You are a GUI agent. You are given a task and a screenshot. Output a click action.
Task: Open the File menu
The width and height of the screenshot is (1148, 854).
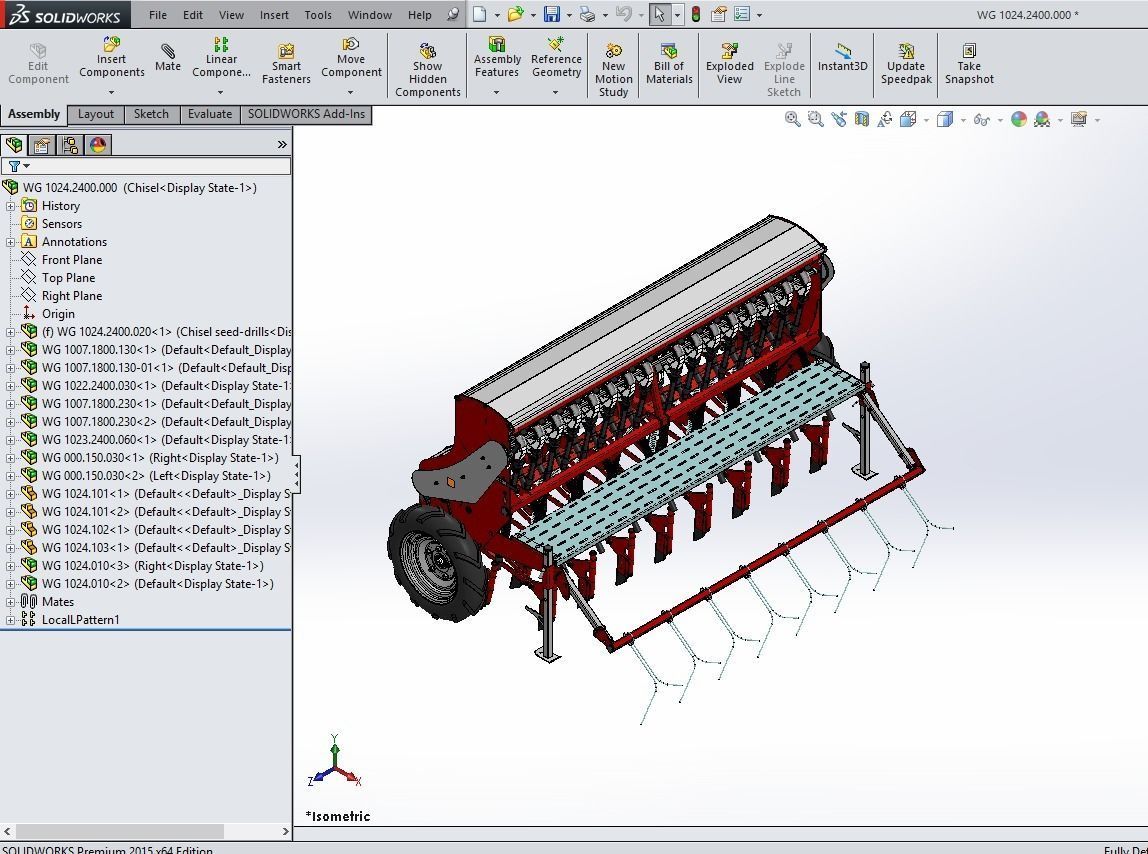coord(158,15)
